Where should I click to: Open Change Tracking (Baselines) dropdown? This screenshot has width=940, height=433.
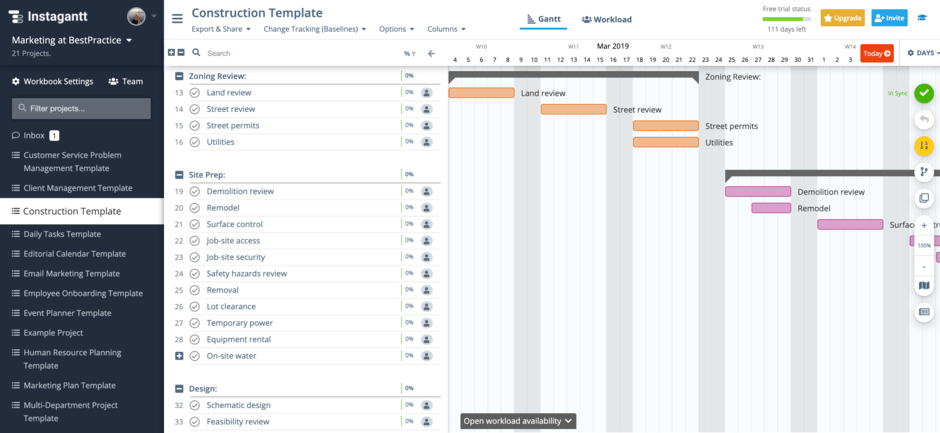315,29
